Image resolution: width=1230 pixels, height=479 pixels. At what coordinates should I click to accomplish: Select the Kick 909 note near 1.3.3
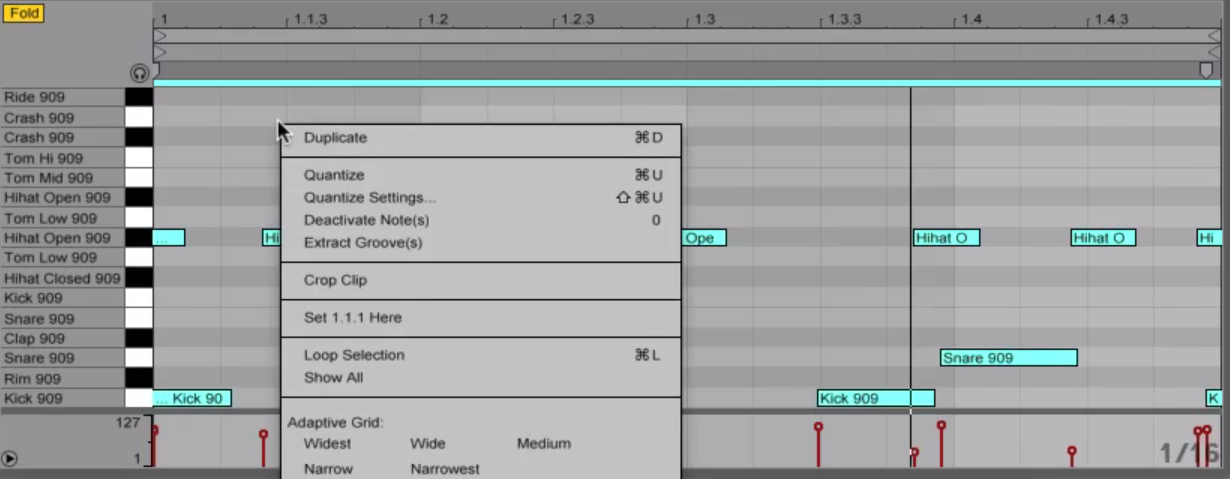click(876, 398)
